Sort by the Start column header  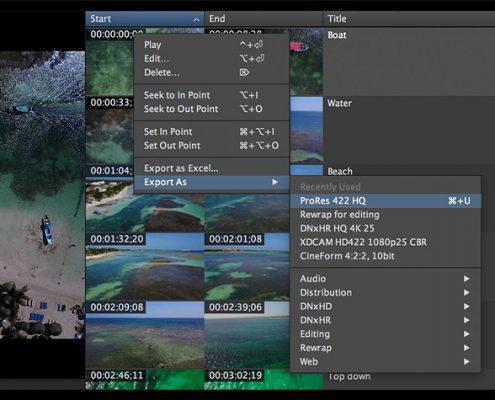point(145,19)
